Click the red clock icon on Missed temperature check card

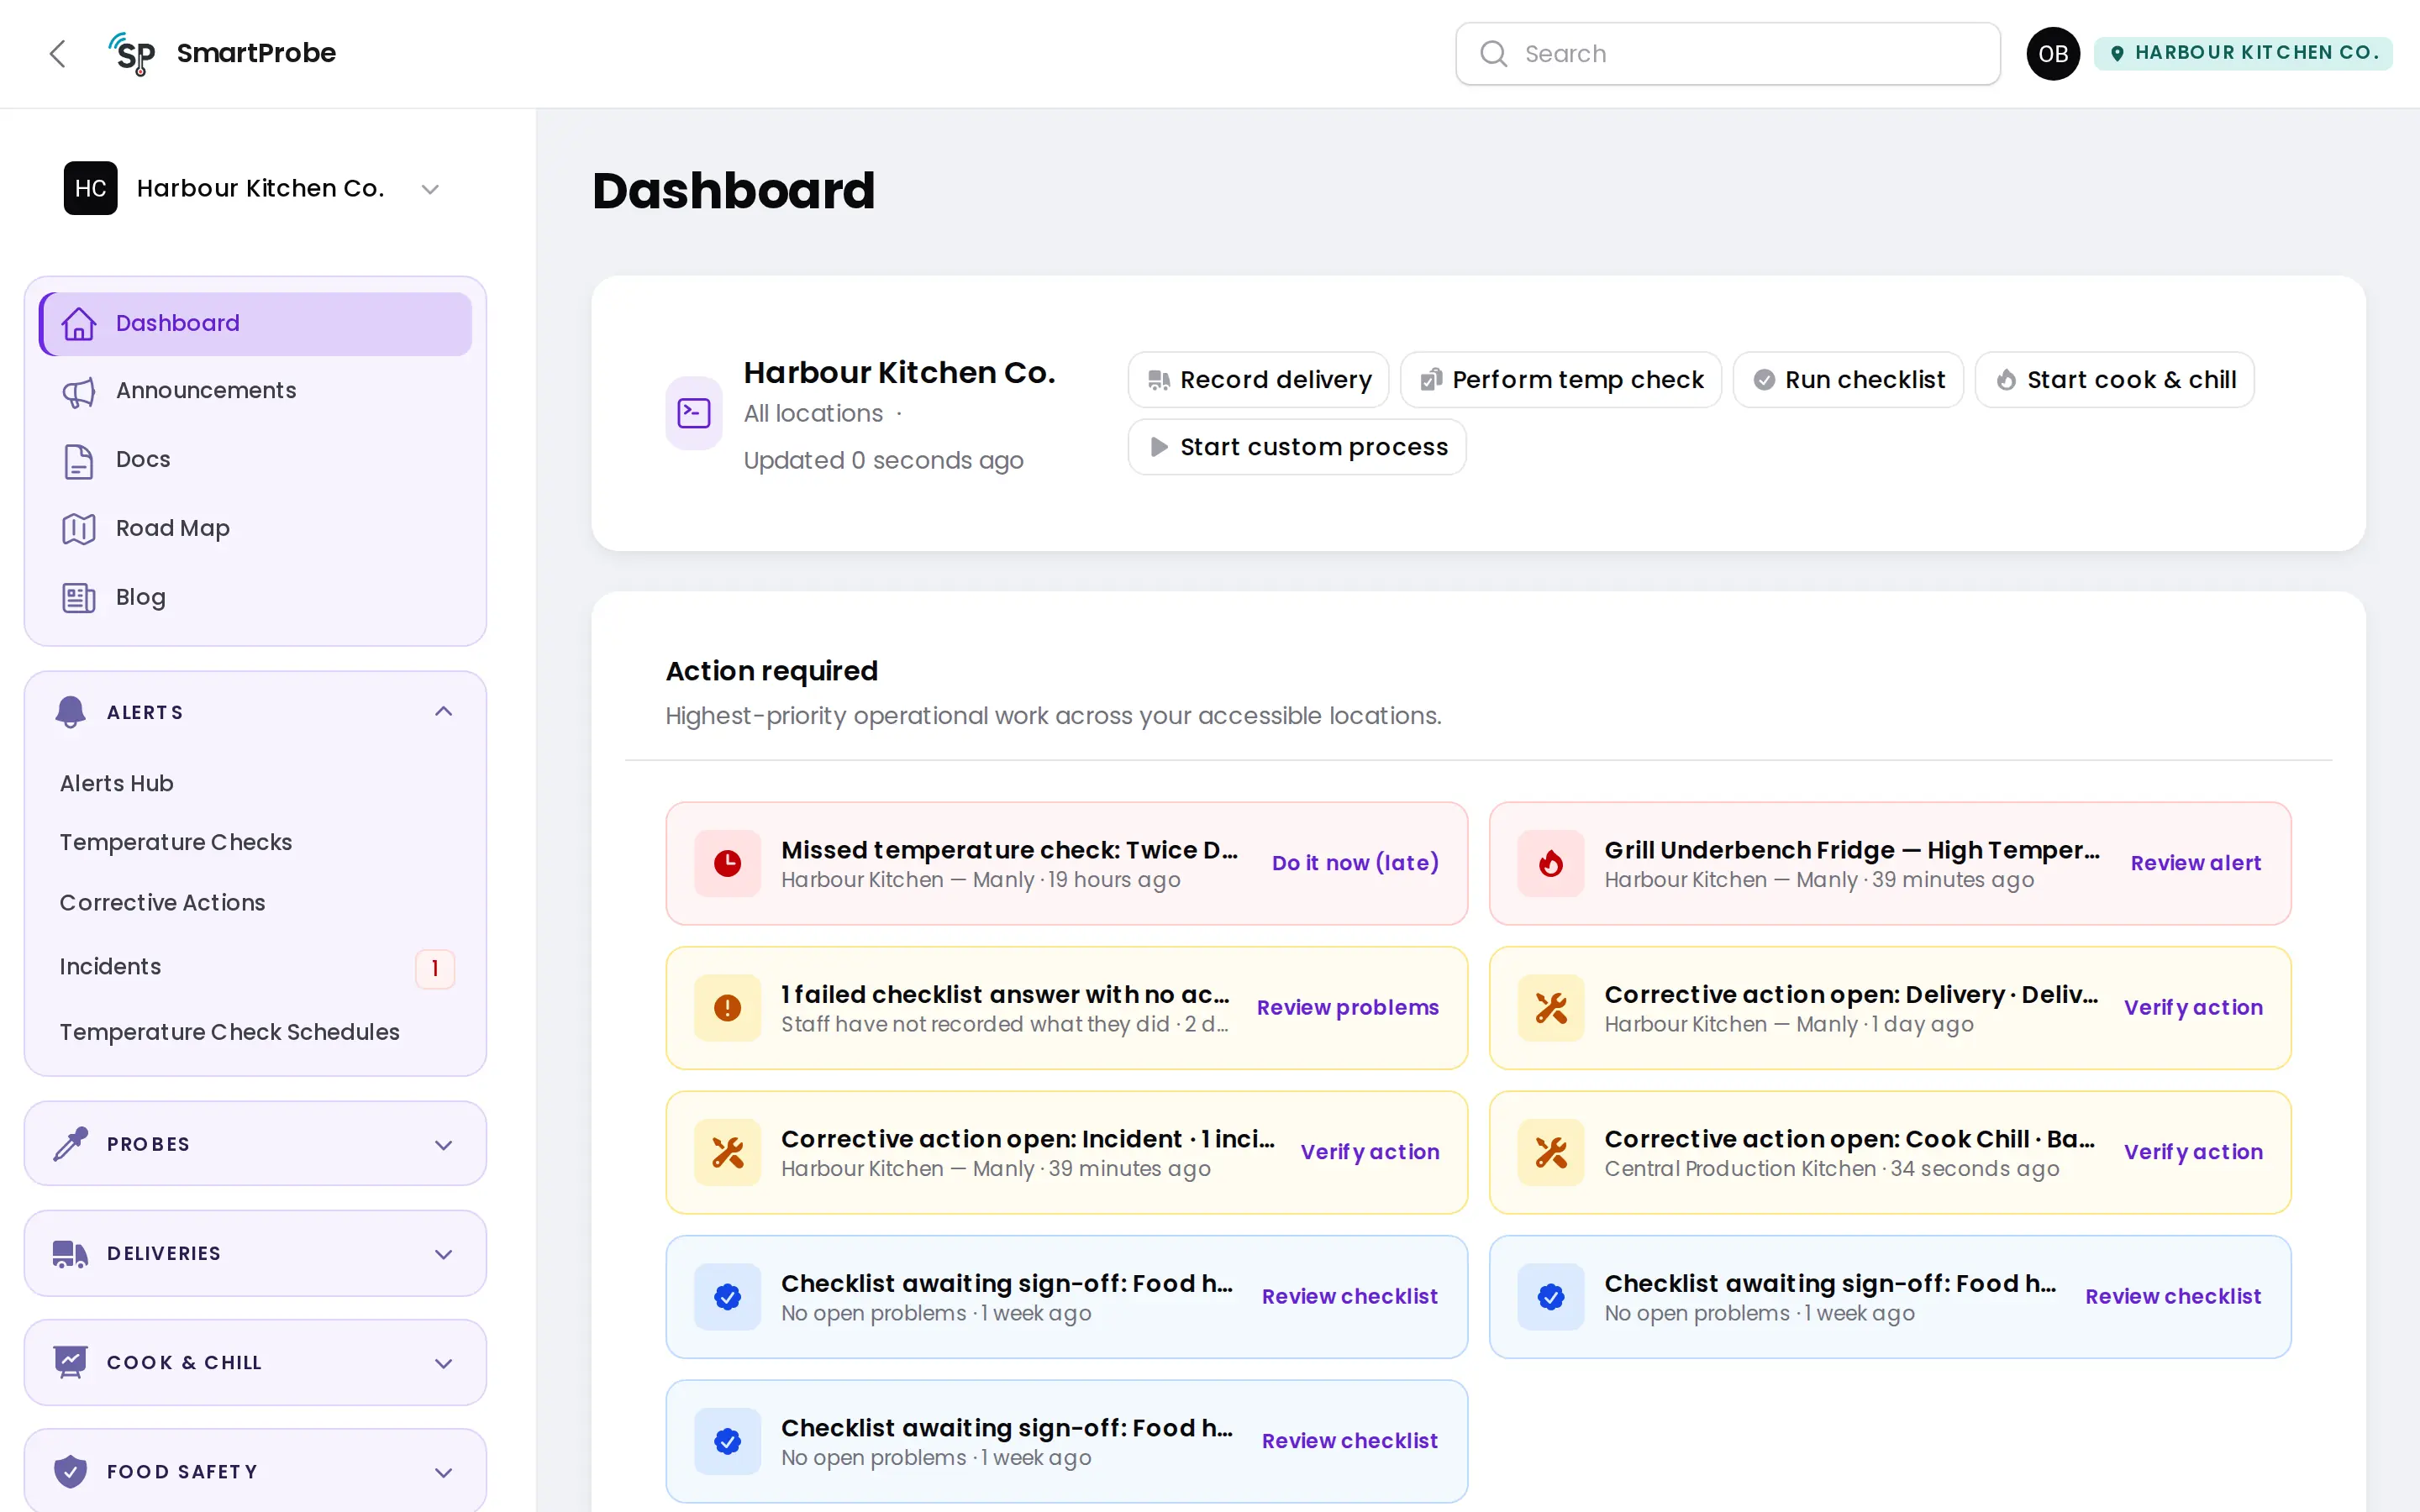click(x=728, y=863)
